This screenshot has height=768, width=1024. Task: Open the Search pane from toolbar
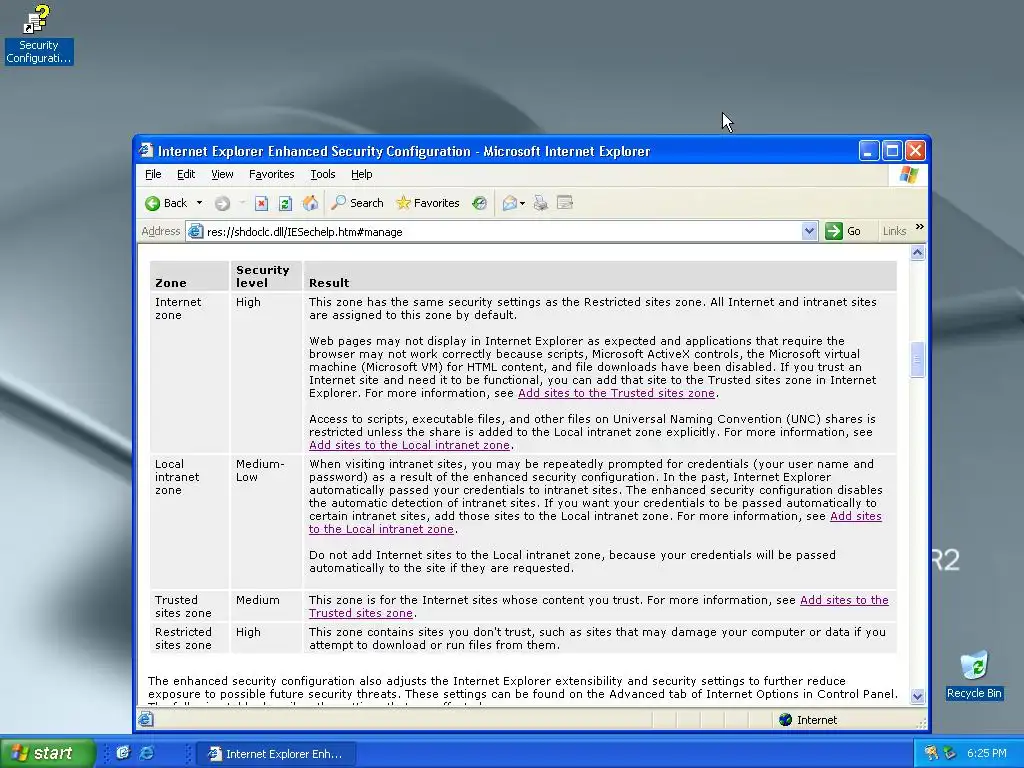coord(357,203)
